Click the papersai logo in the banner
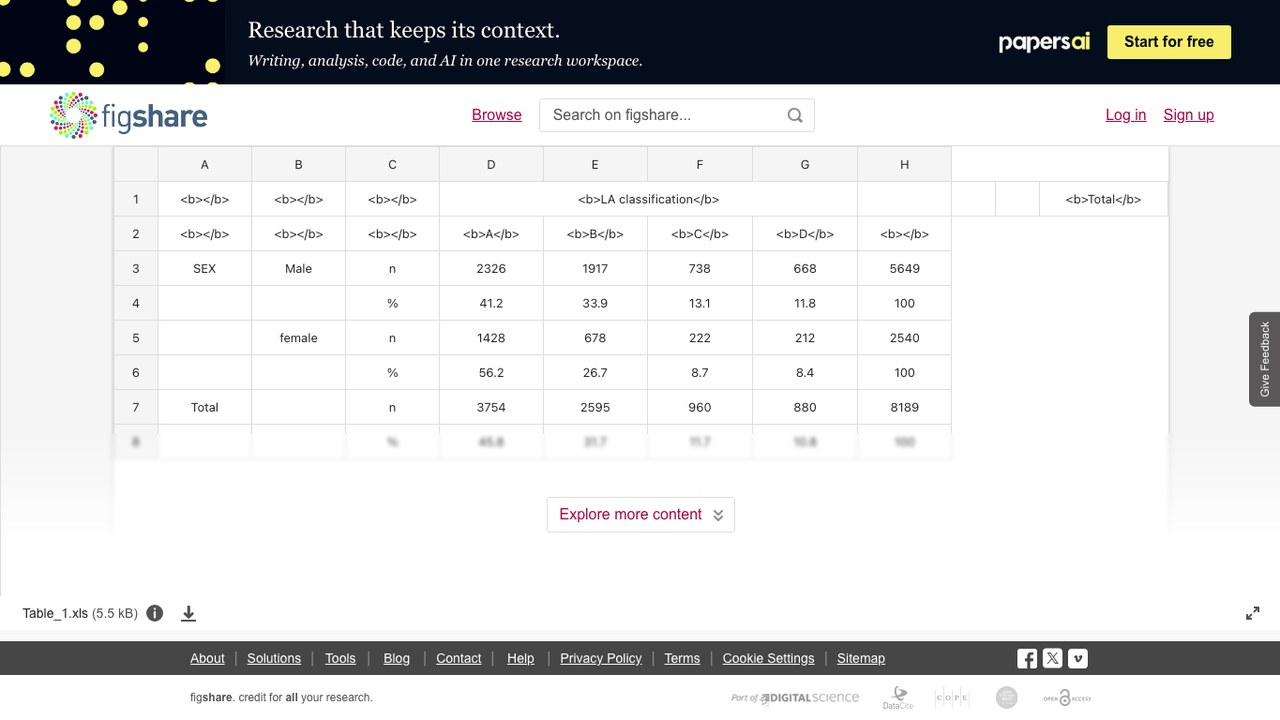 [x=1044, y=42]
